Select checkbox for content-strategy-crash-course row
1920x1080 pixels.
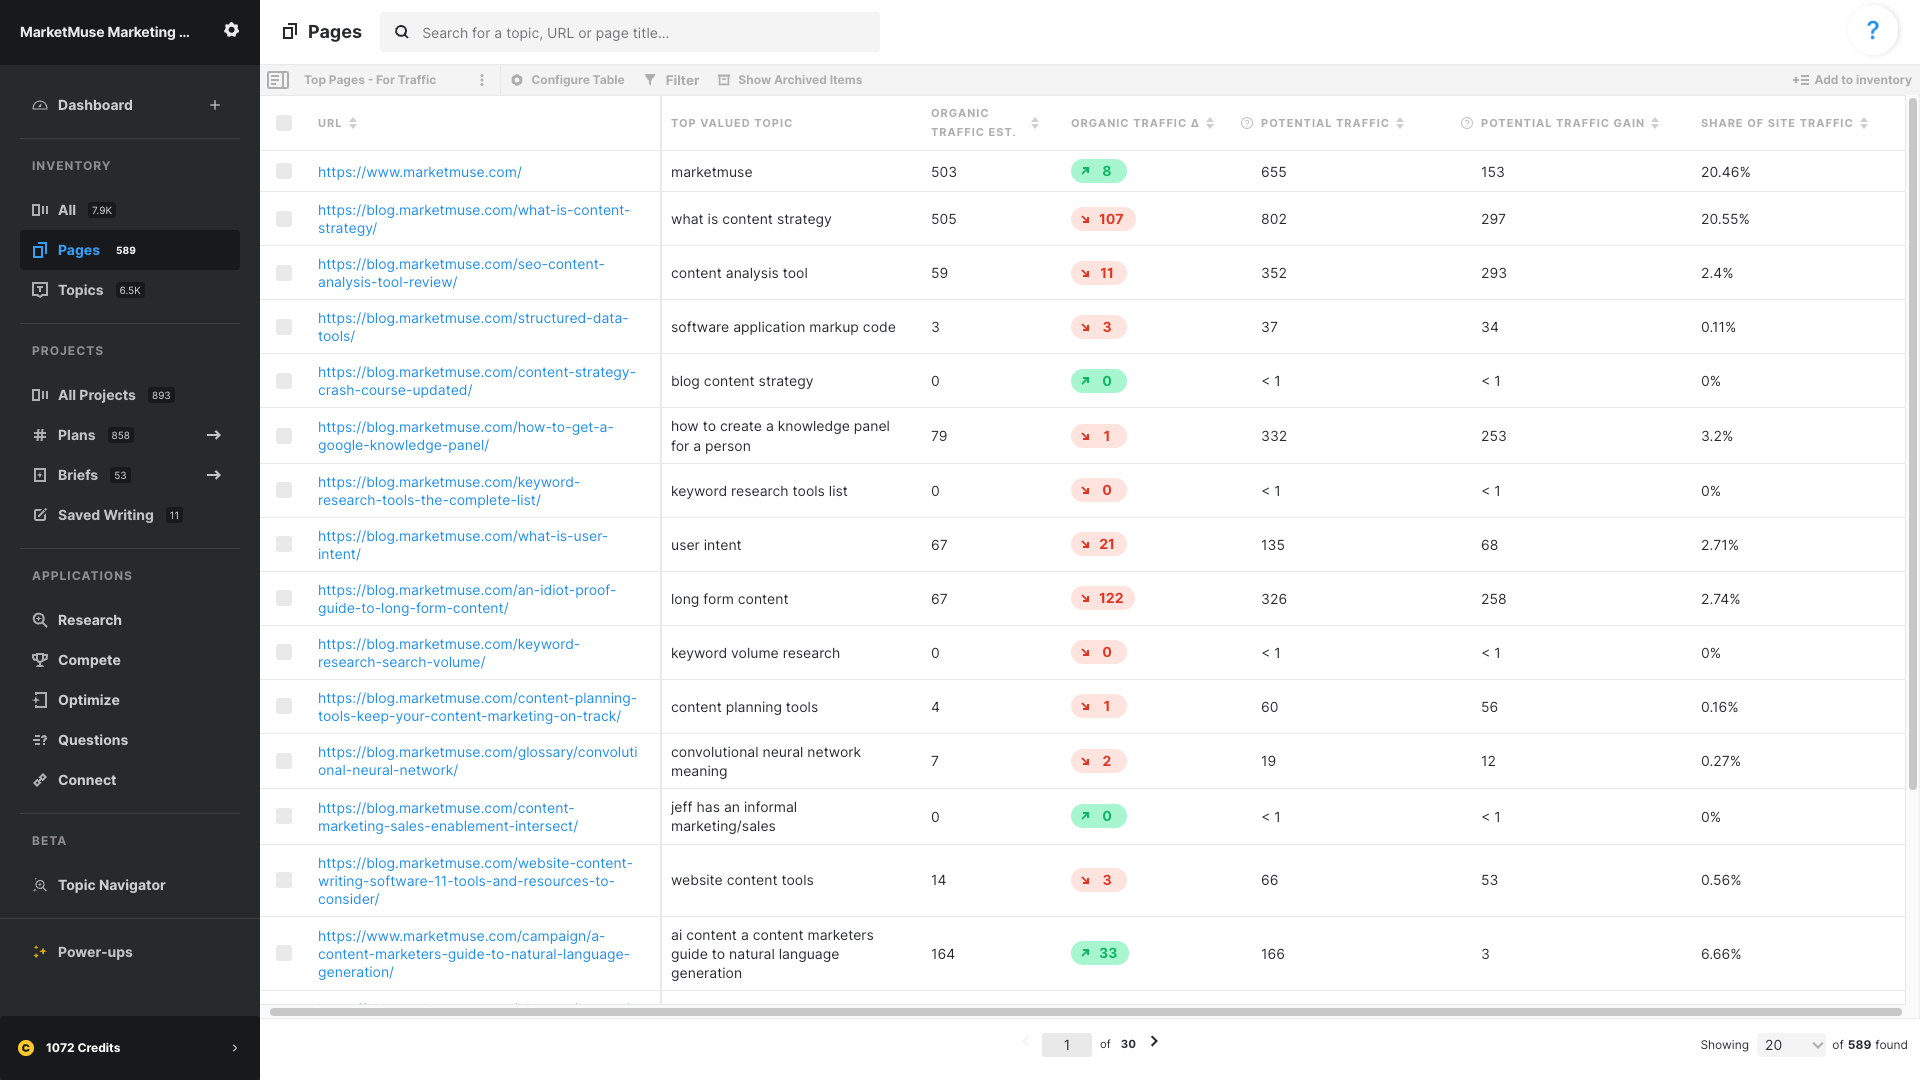(x=284, y=381)
